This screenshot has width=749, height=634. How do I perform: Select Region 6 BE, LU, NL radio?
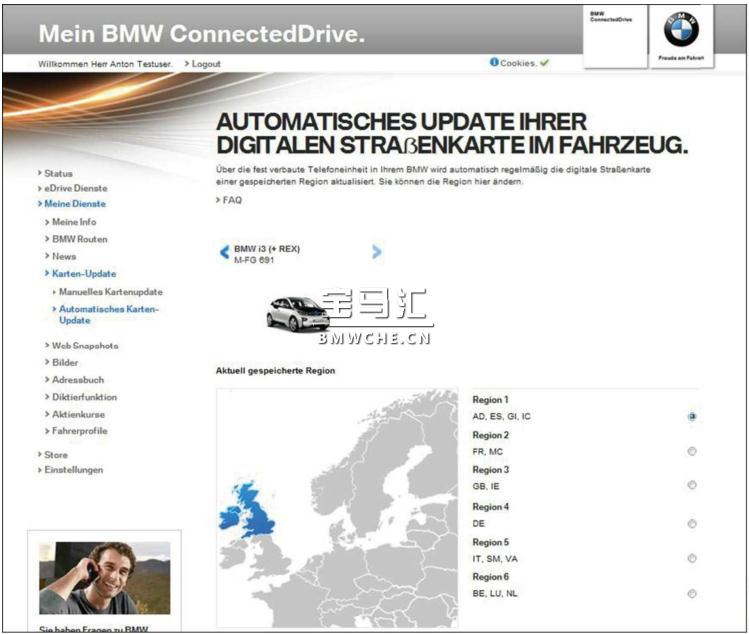(692, 593)
